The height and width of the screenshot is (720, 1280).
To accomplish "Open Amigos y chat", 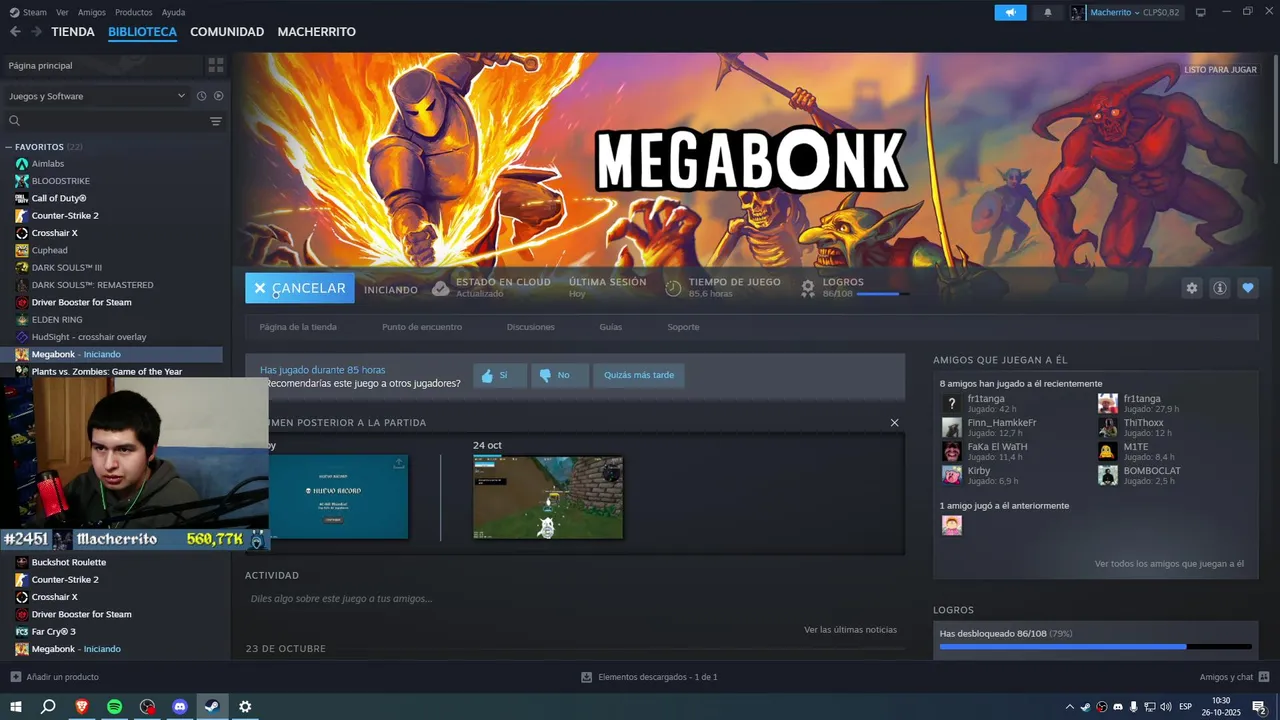I will point(1234,677).
